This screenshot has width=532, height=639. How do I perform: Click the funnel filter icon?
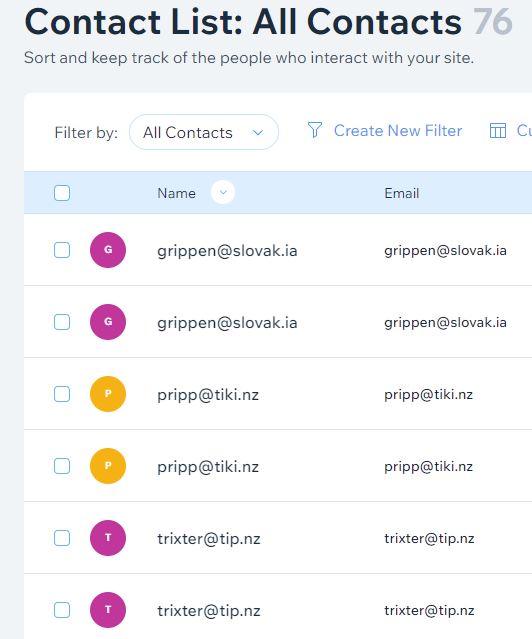[315, 130]
